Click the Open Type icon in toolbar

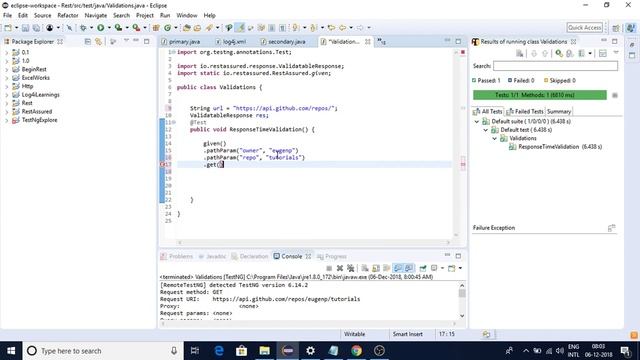coord(187,28)
